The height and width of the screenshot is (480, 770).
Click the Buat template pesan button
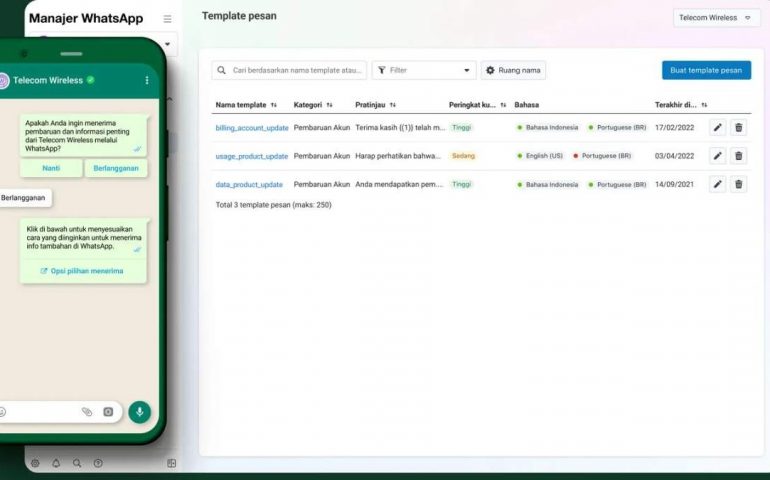tap(706, 70)
